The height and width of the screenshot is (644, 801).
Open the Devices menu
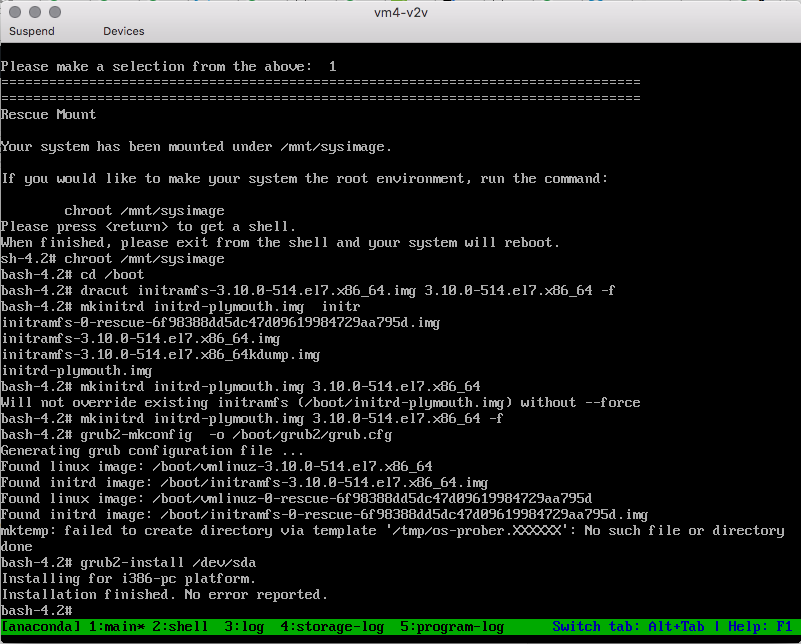coord(123,31)
